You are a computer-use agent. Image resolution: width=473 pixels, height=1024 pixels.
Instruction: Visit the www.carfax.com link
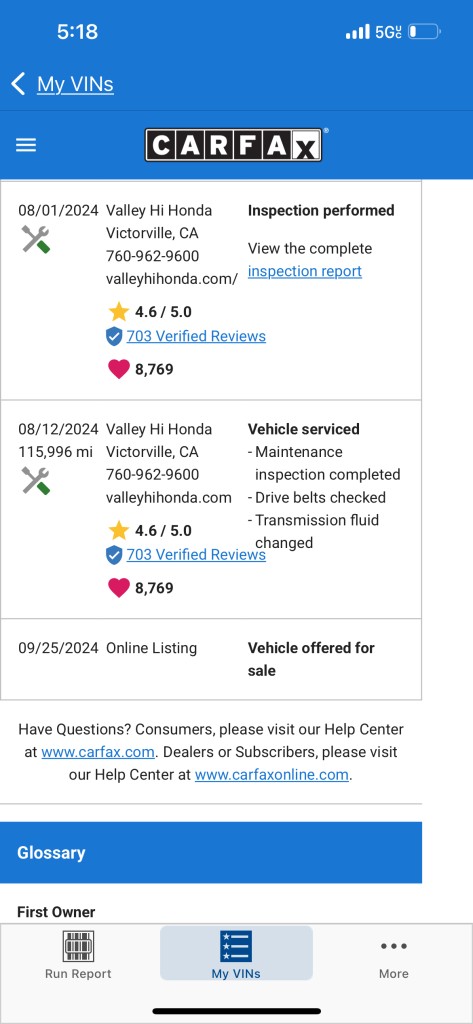click(x=98, y=752)
